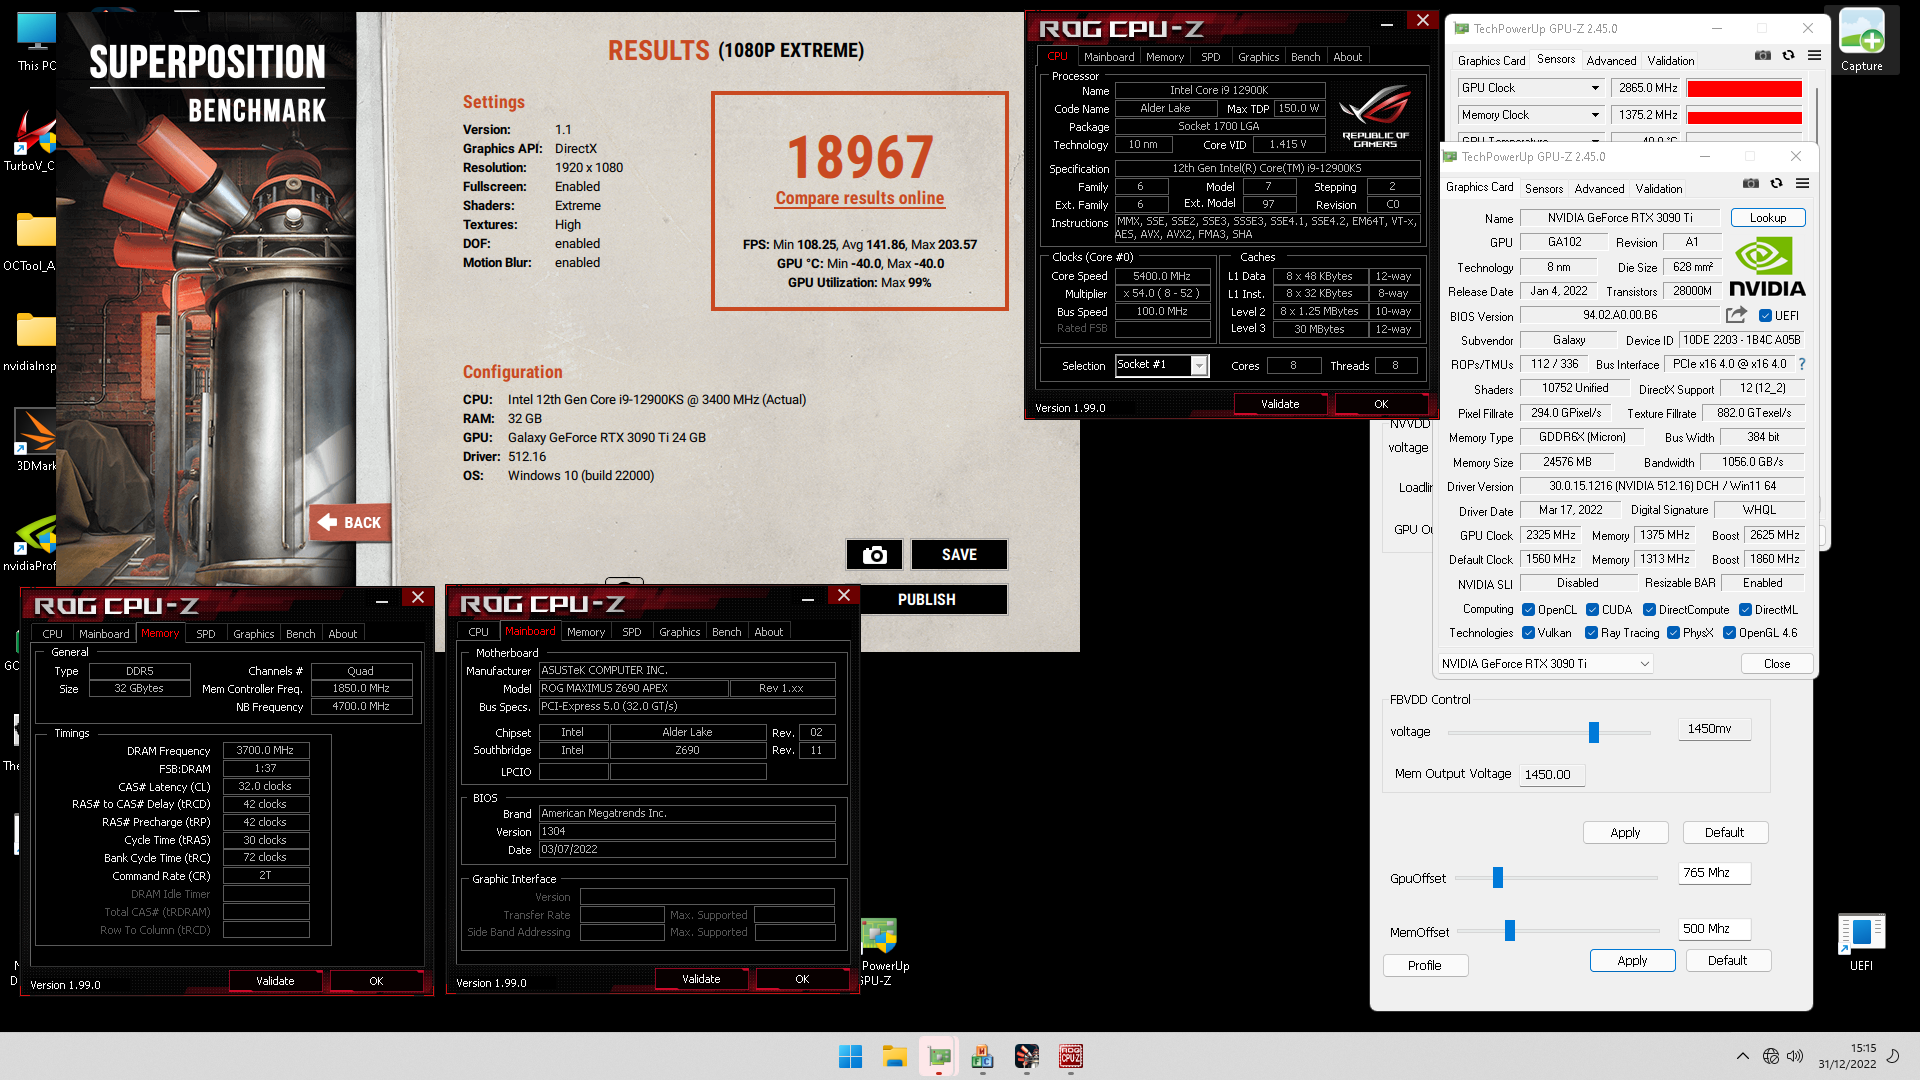Click Validate in the CPU-Z Memory window
This screenshot has height=1080, width=1920.
pos(275,981)
